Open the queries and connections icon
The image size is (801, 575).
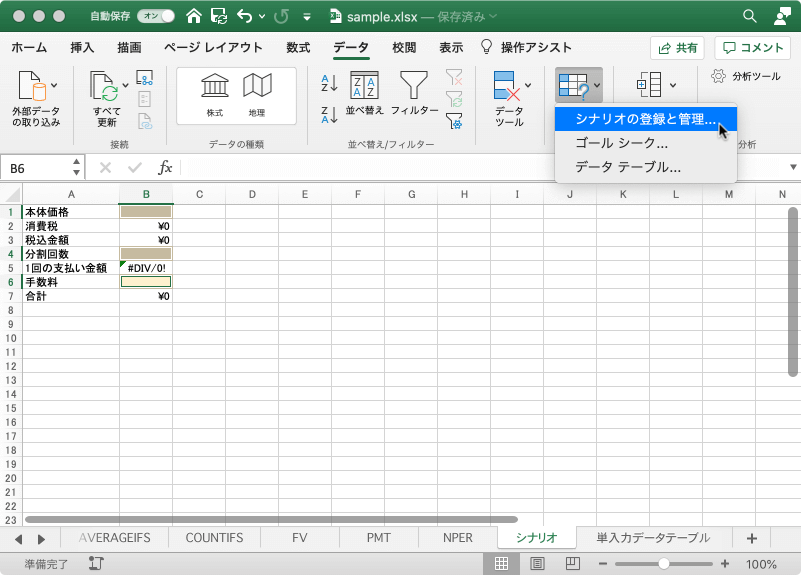coord(145,78)
